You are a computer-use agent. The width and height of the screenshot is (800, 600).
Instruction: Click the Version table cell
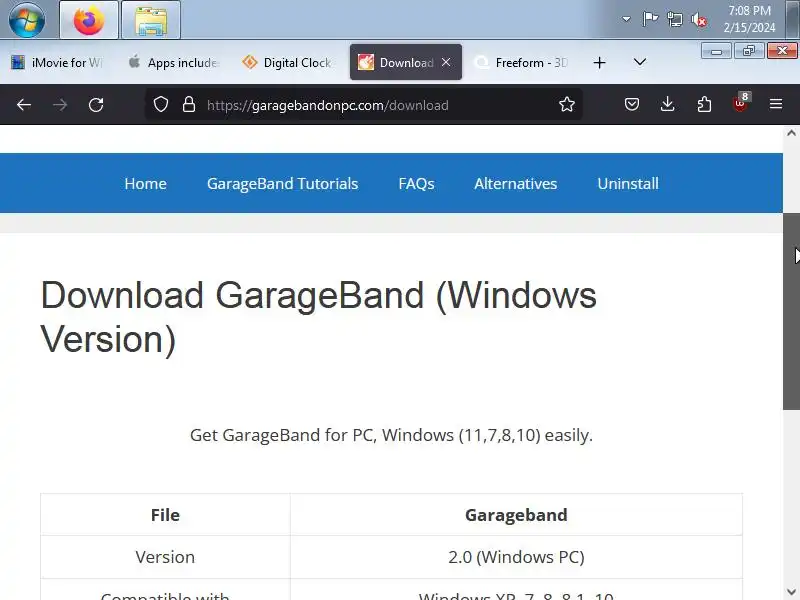165,557
